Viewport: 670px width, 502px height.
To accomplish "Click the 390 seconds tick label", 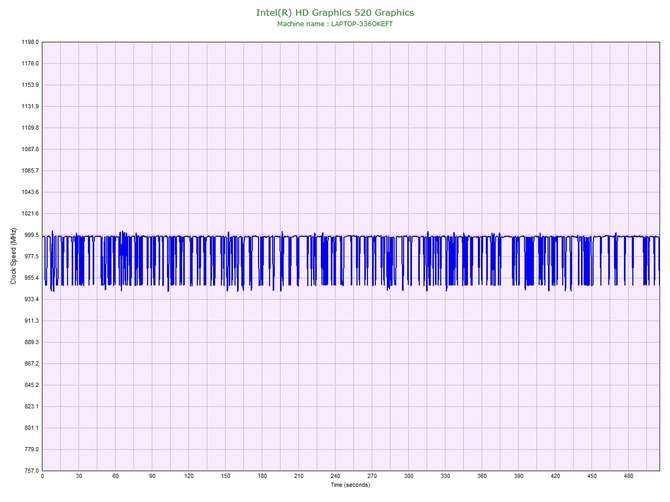I will click(519, 476).
